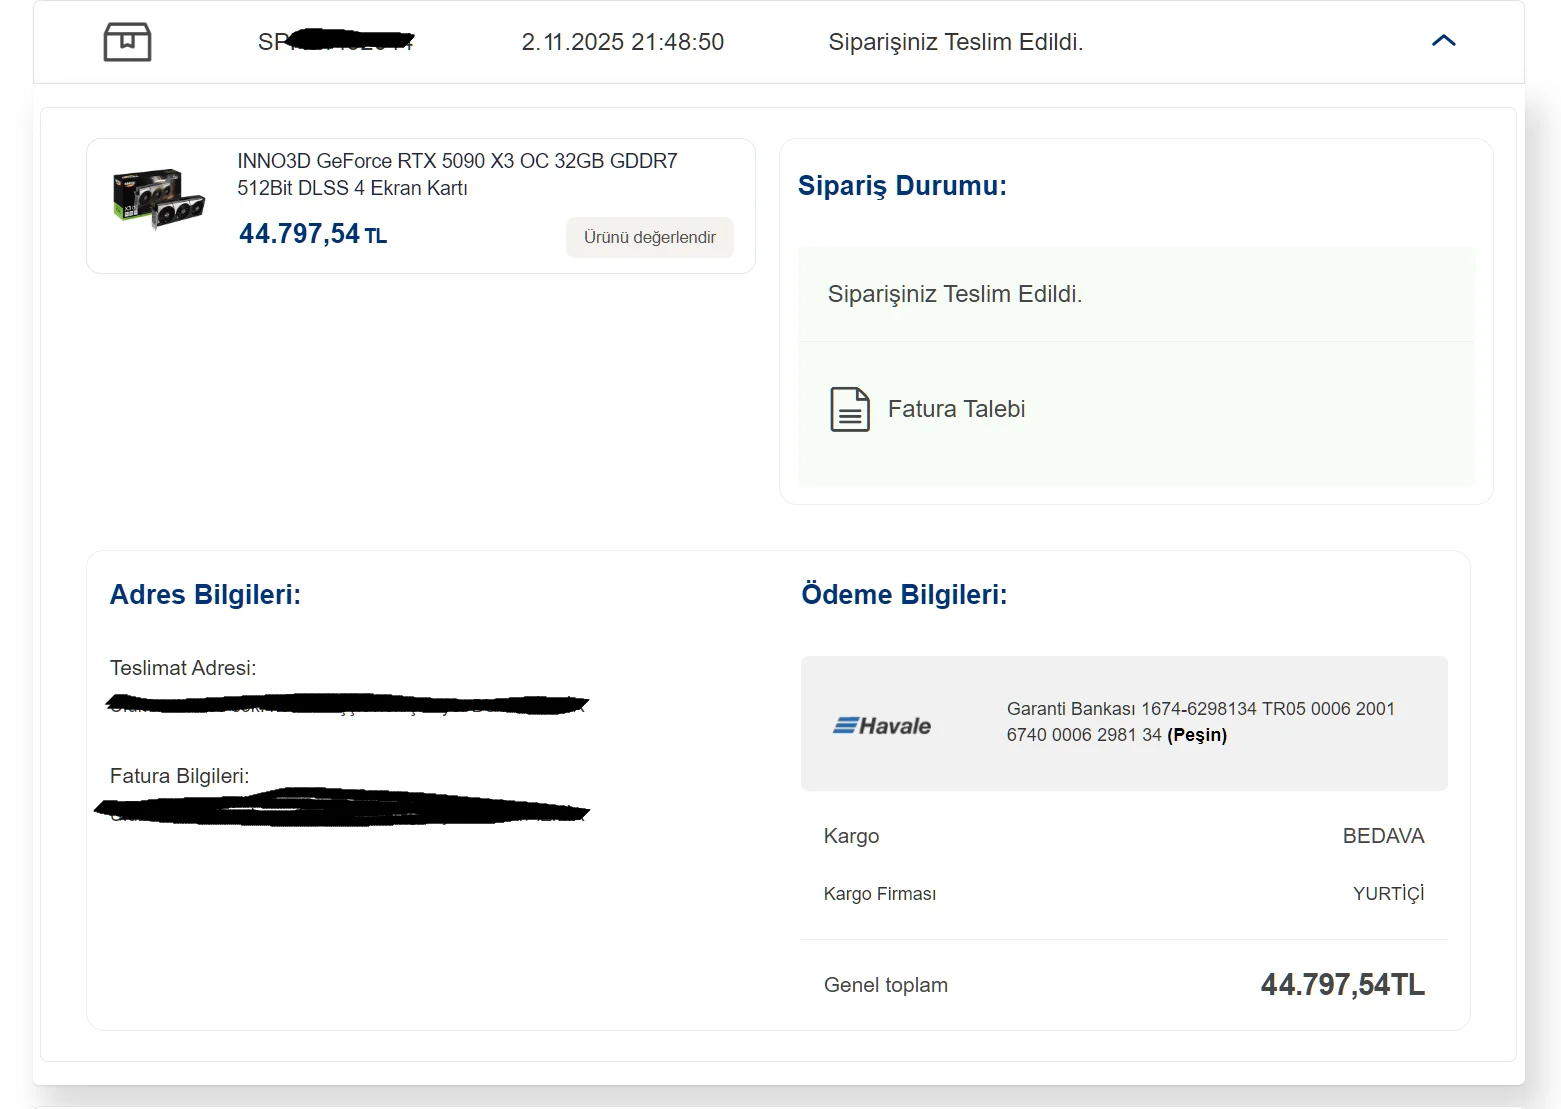
Task: Click the Teslimat Adresi label
Action: 183,668
